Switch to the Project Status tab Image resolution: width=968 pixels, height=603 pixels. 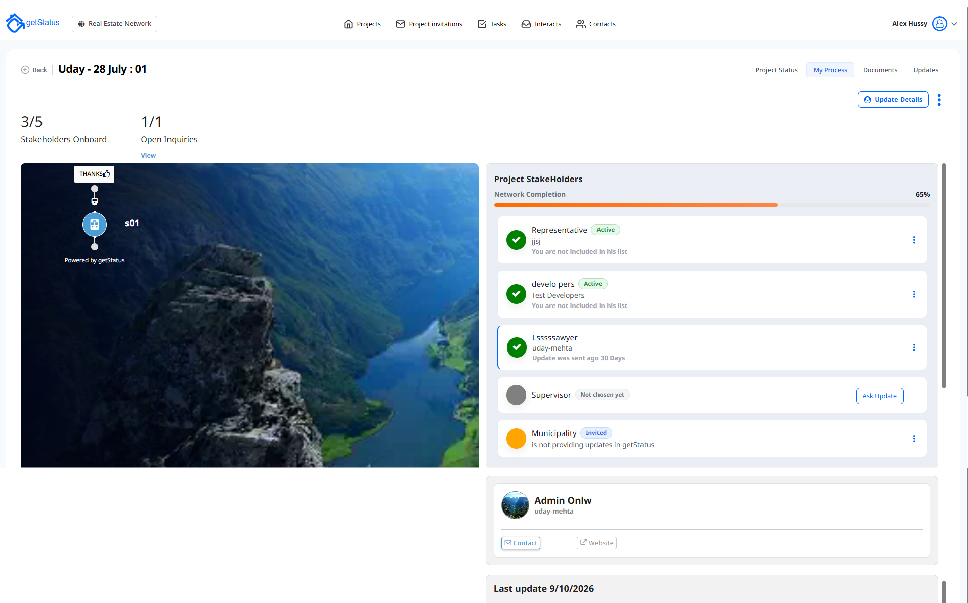point(776,70)
